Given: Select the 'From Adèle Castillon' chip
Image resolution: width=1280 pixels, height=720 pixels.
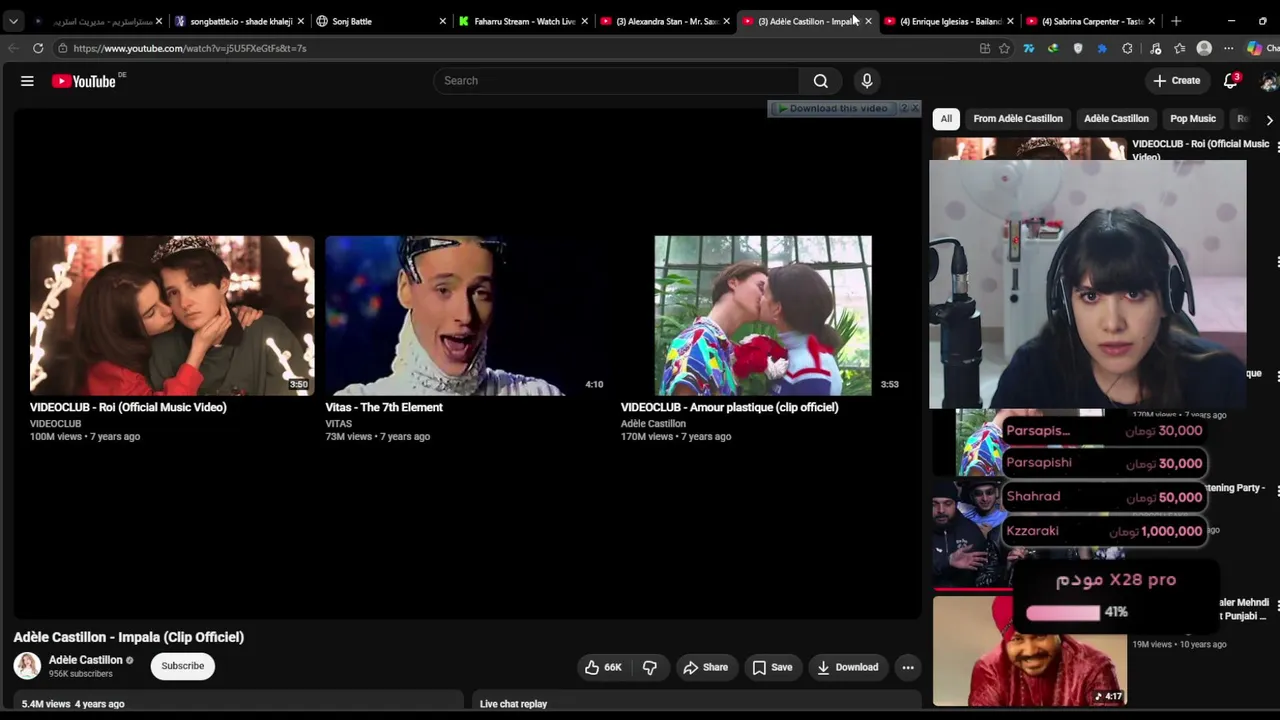Looking at the screenshot, I should coord(1018,119).
